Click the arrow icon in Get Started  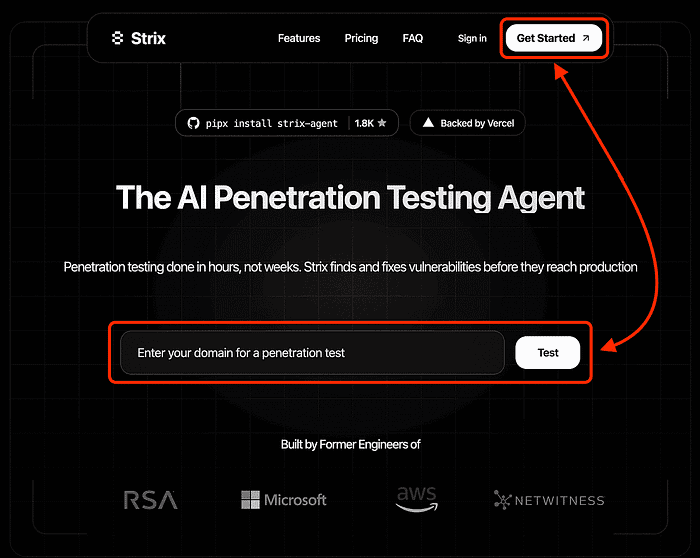pyautogui.click(x=586, y=39)
